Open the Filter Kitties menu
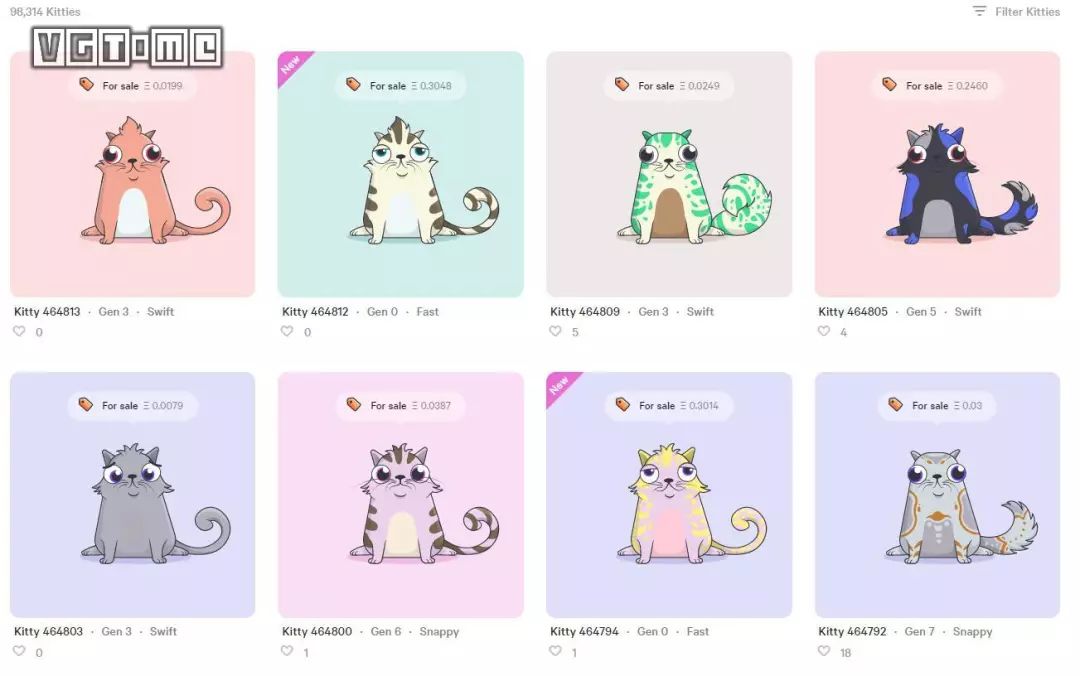1080x676 pixels. (1016, 12)
